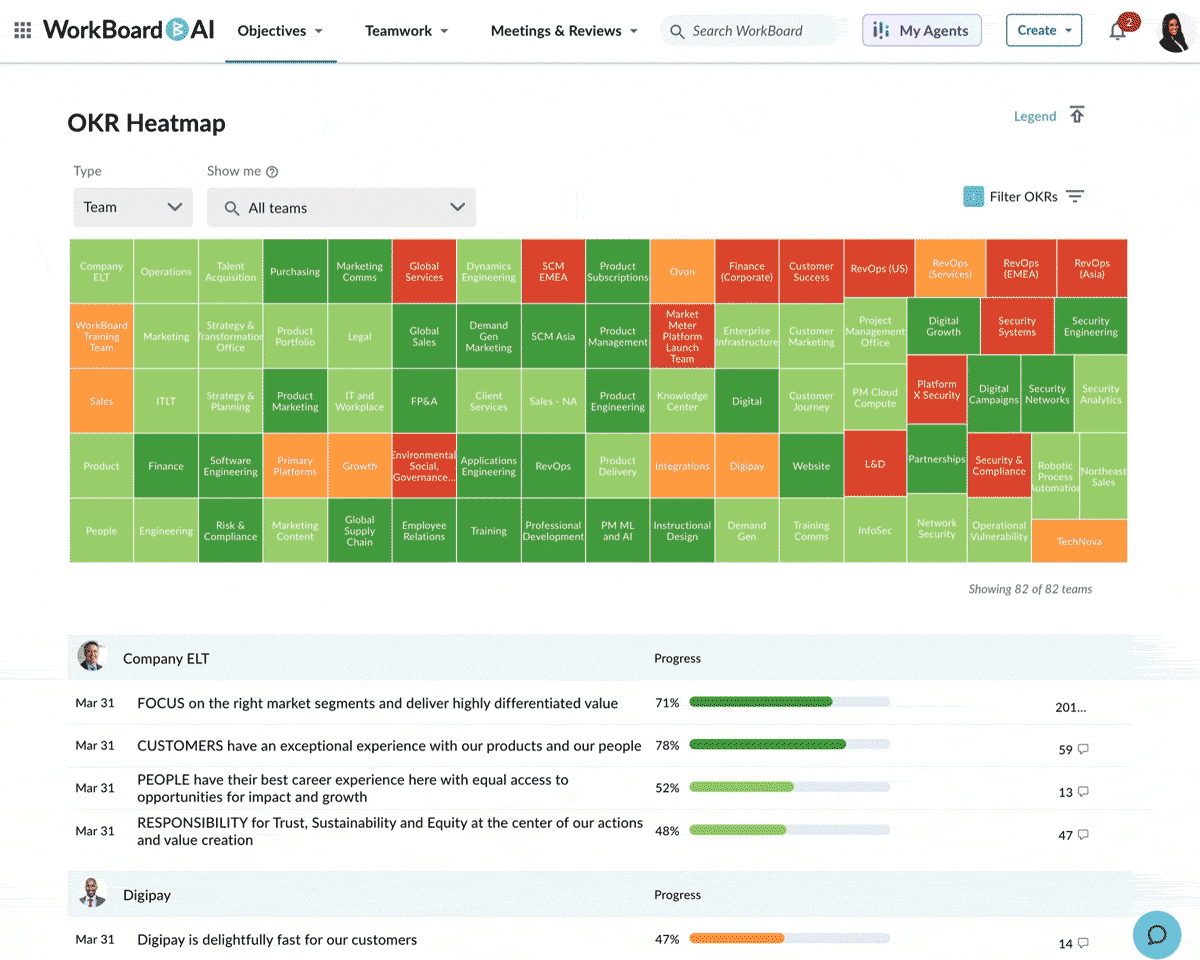
Task: Click the Digipay owner avatar
Action: [93, 893]
